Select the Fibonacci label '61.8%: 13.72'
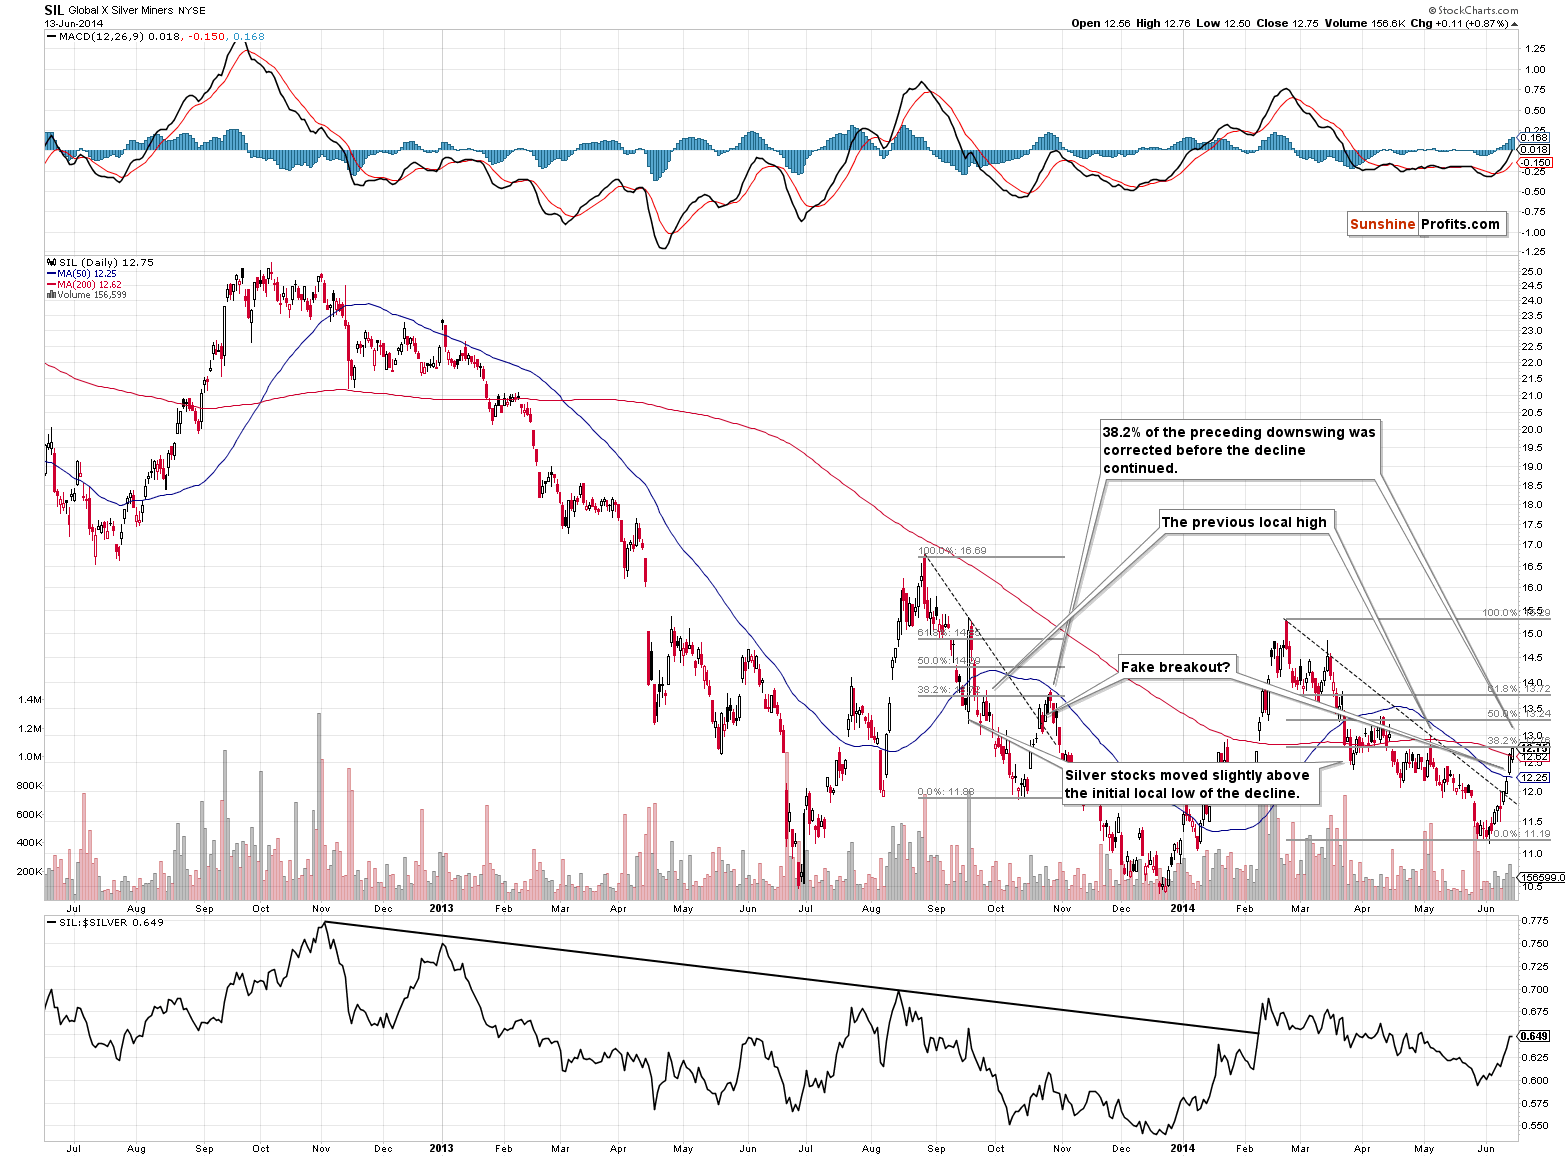 coord(1518,689)
